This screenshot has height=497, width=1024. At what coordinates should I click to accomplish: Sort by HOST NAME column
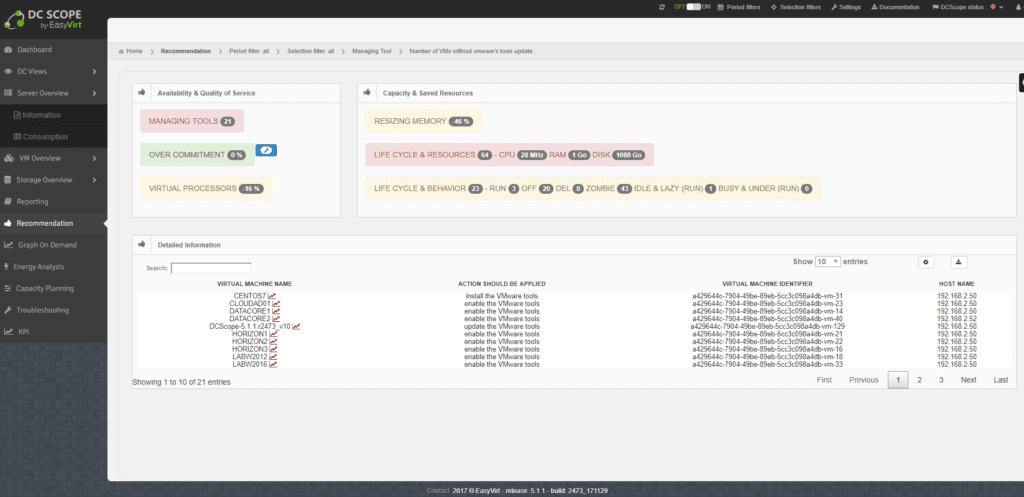click(957, 284)
